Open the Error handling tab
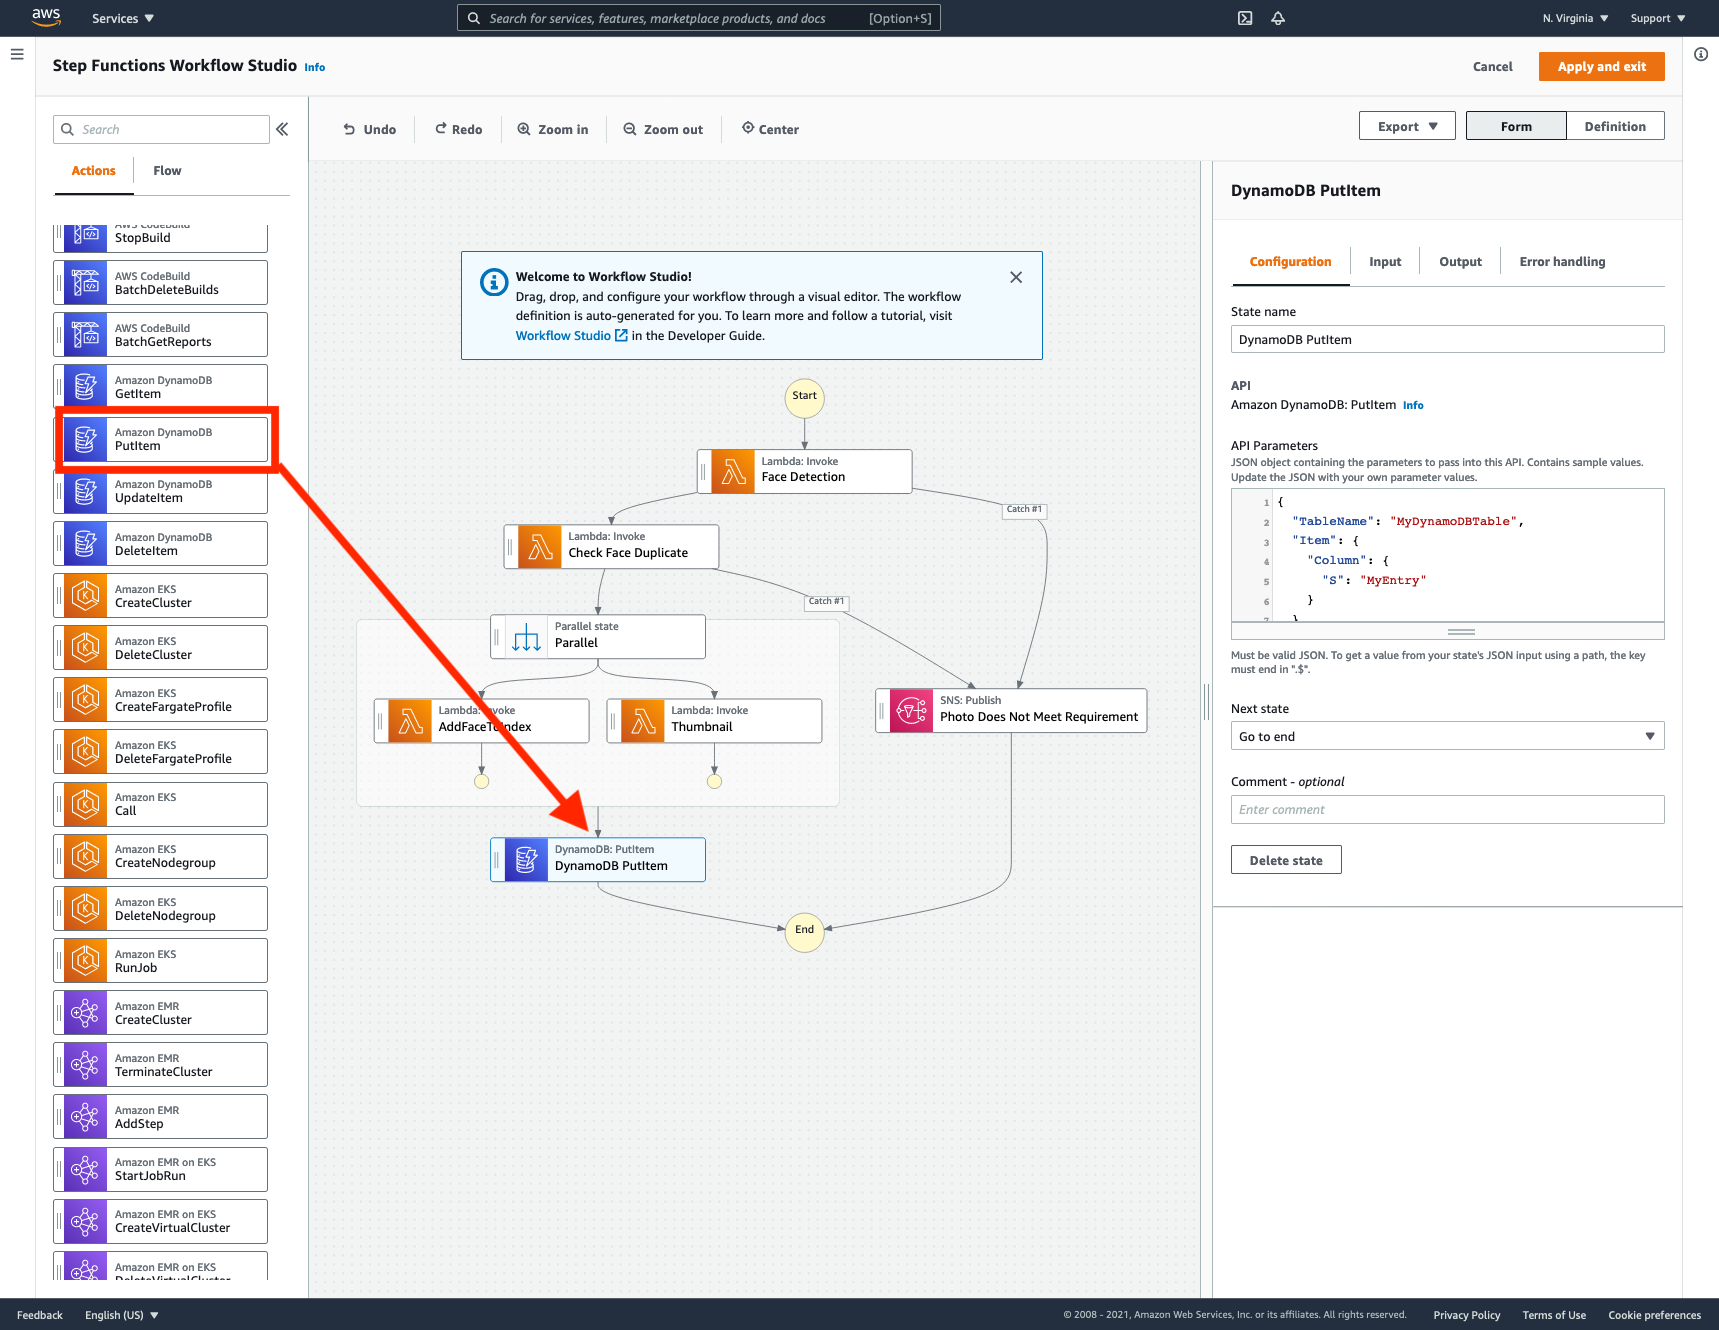 (x=1562, y=262)
